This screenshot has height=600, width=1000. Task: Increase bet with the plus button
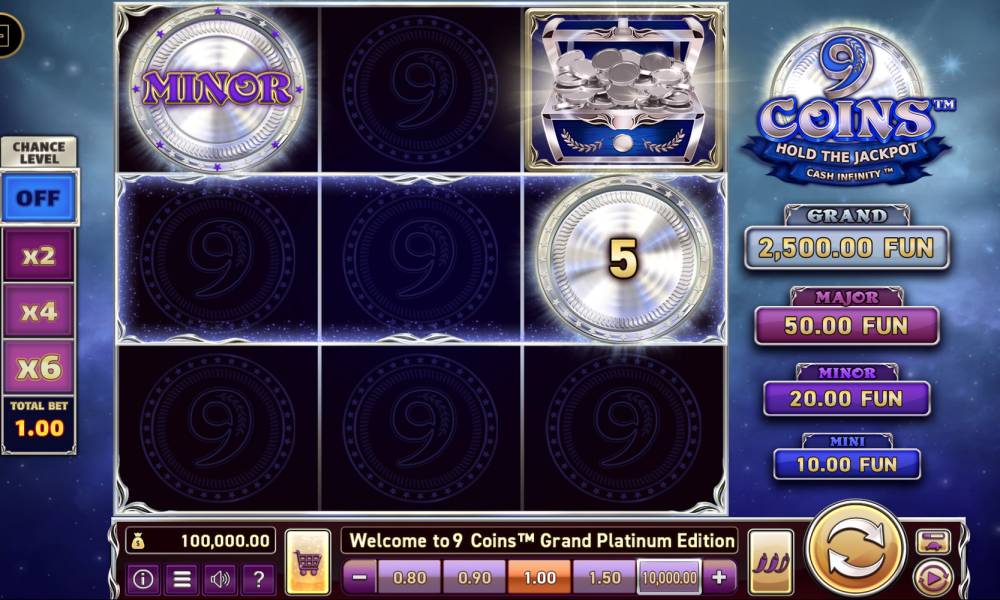coord(719,578)
